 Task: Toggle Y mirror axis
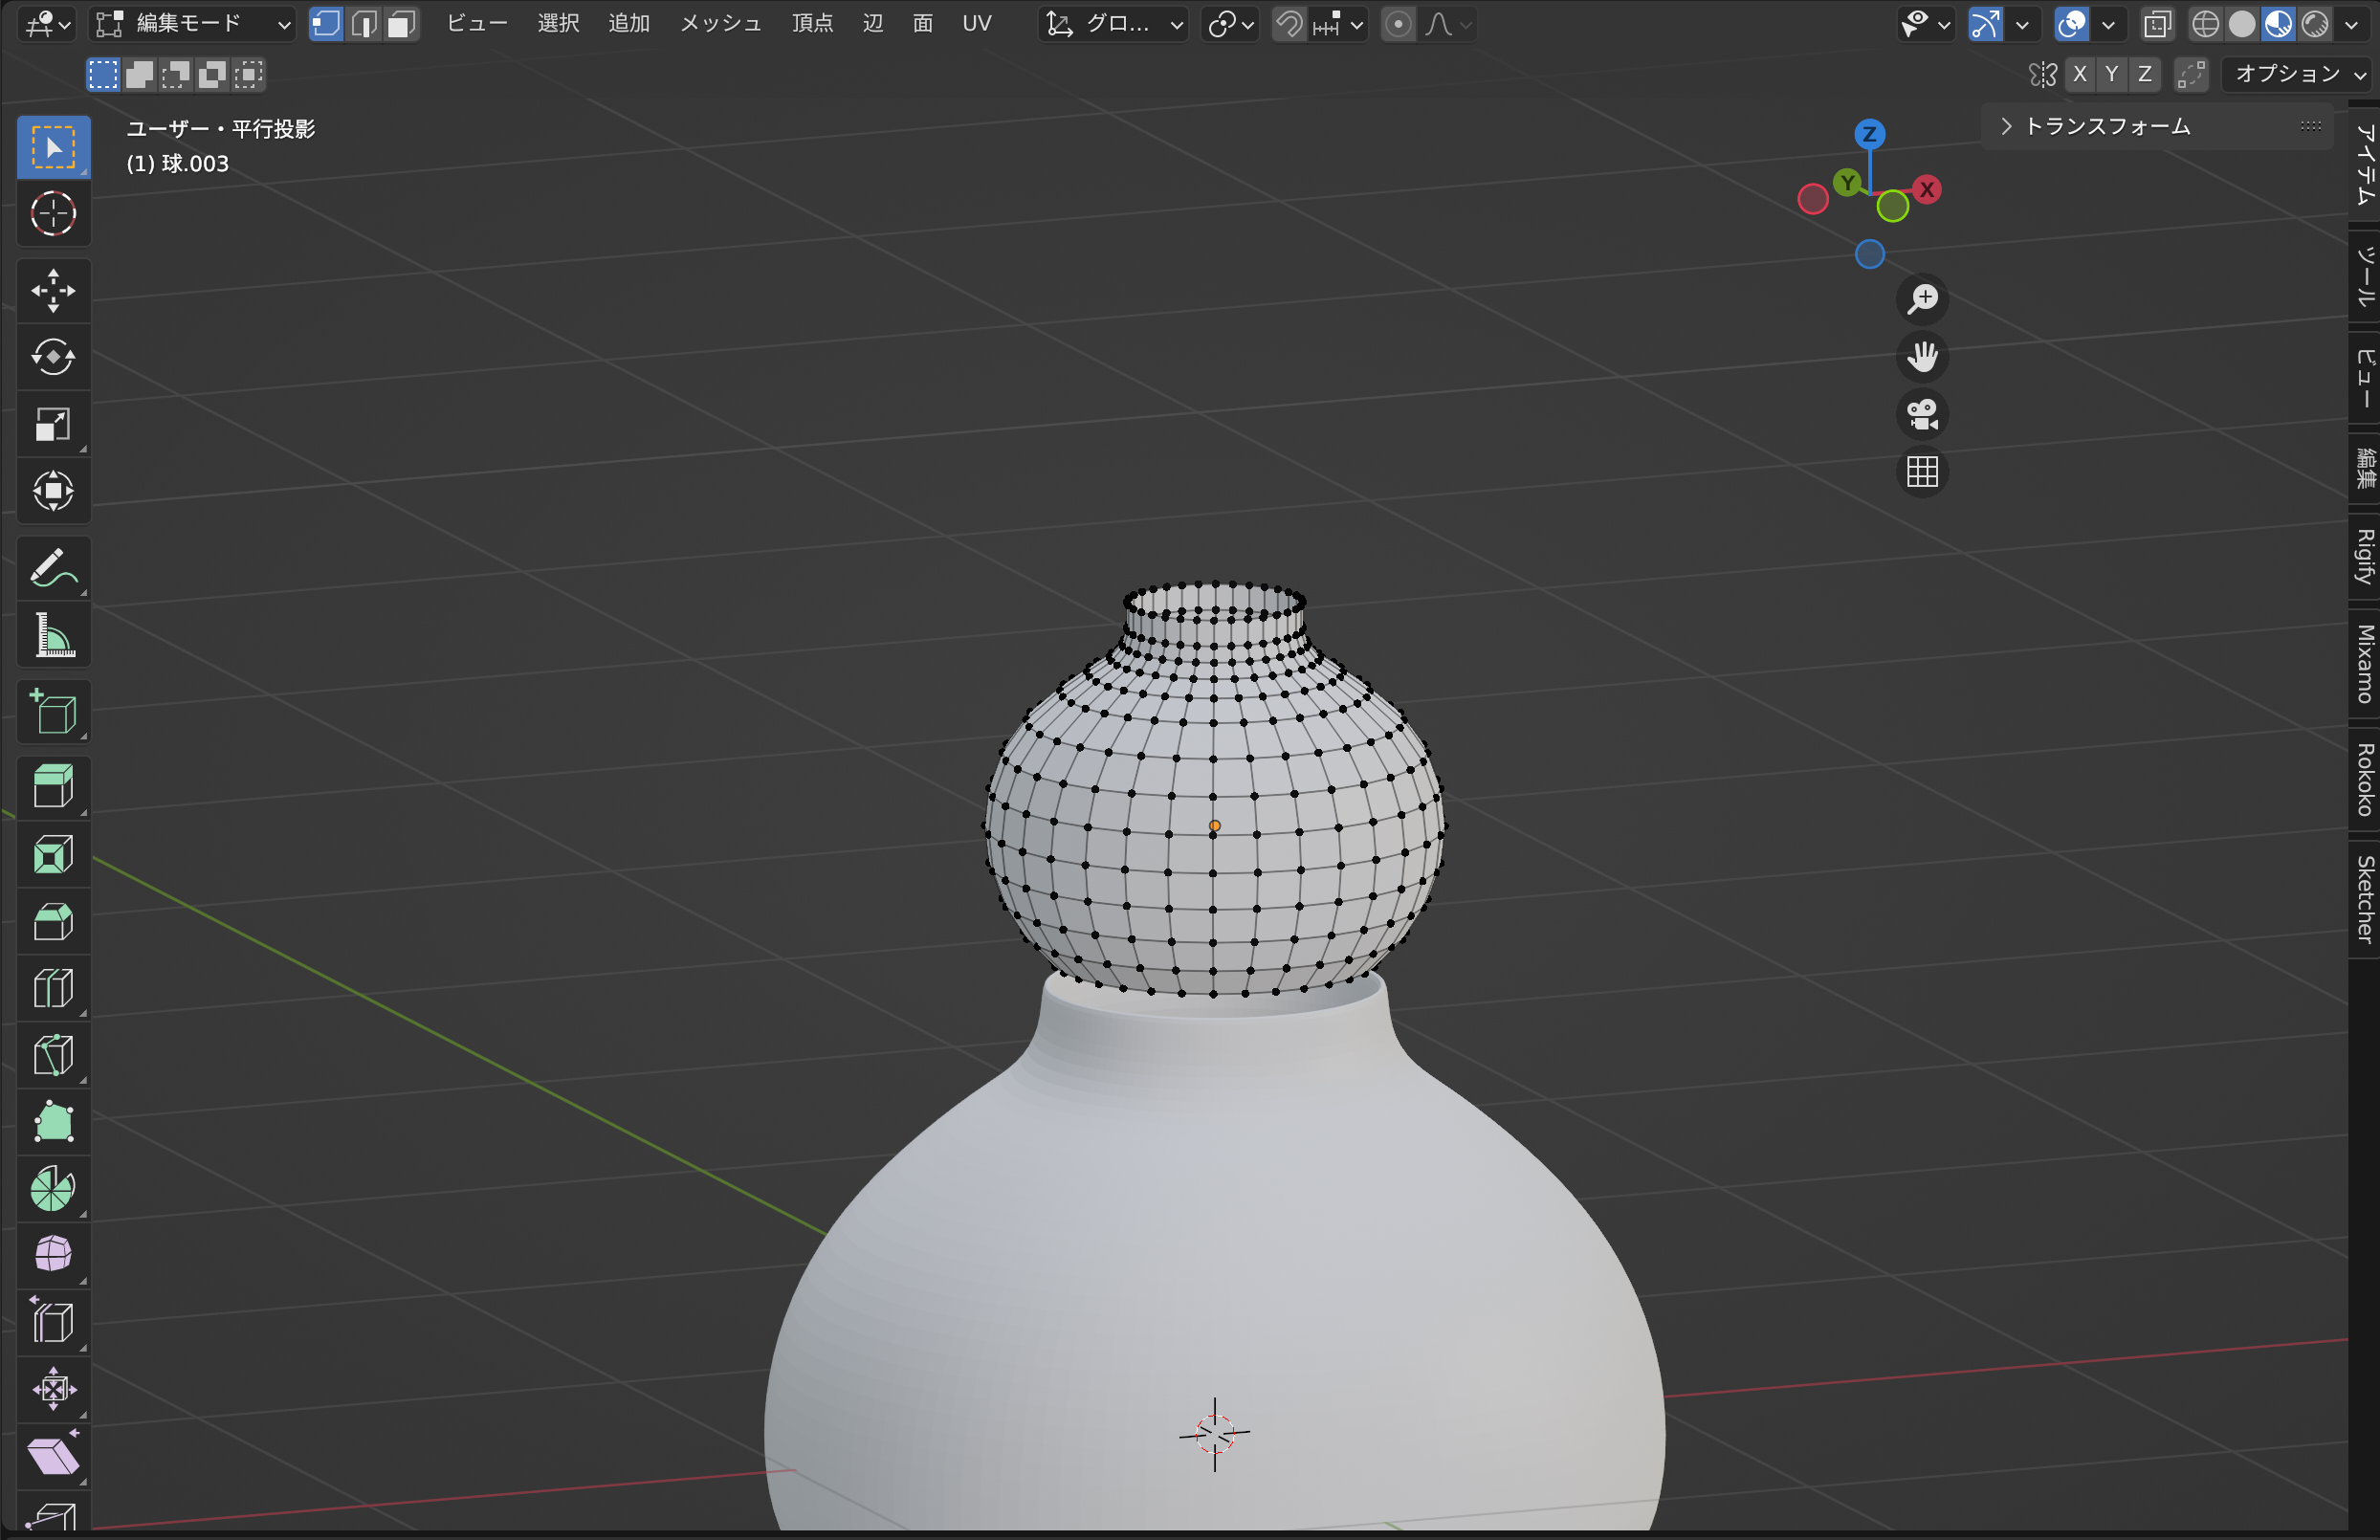[x=2112, y=74]
